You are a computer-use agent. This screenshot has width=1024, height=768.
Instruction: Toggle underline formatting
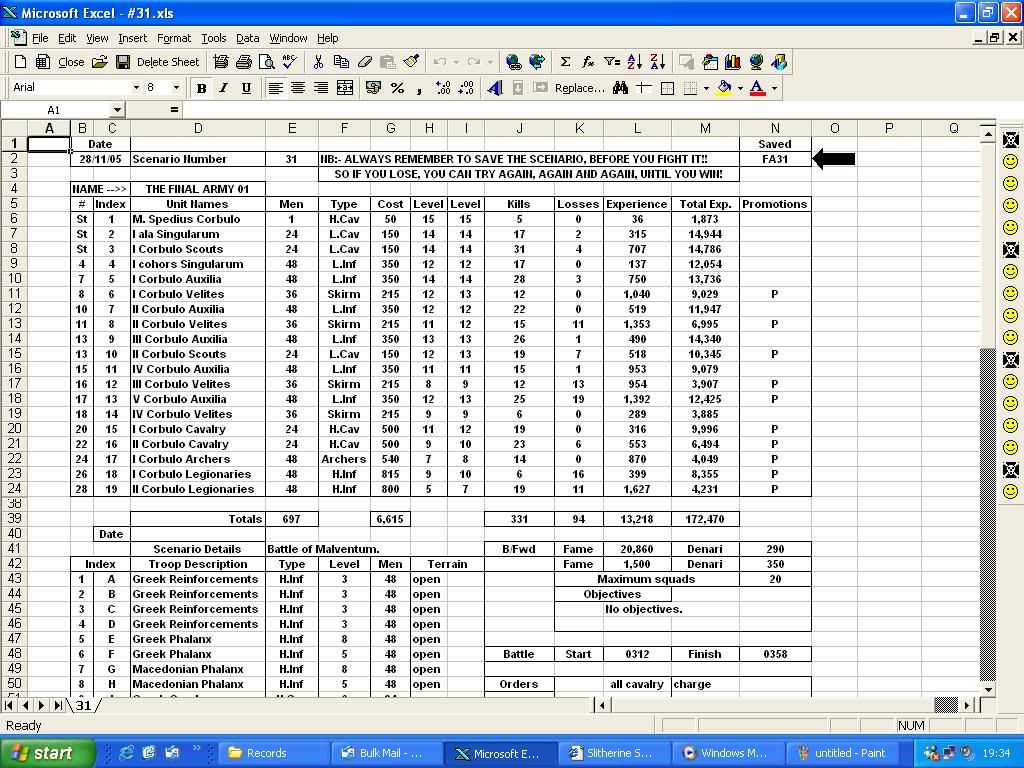click(246, 88)
